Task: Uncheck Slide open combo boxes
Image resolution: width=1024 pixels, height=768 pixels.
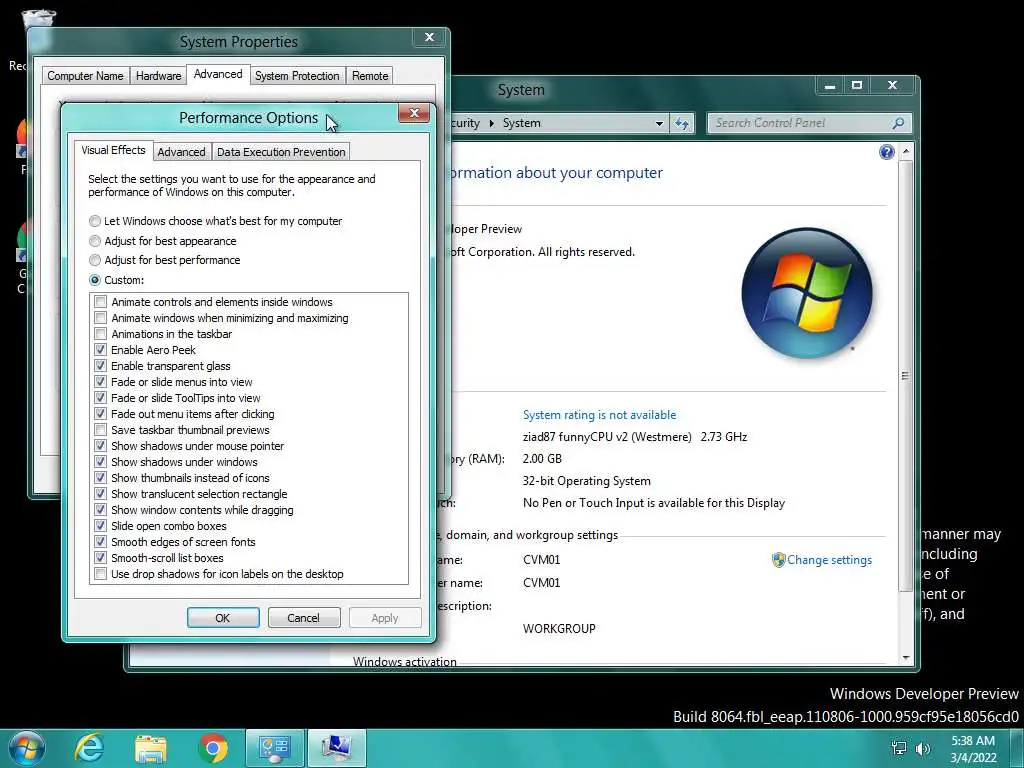Action: [x=100, y=526]
